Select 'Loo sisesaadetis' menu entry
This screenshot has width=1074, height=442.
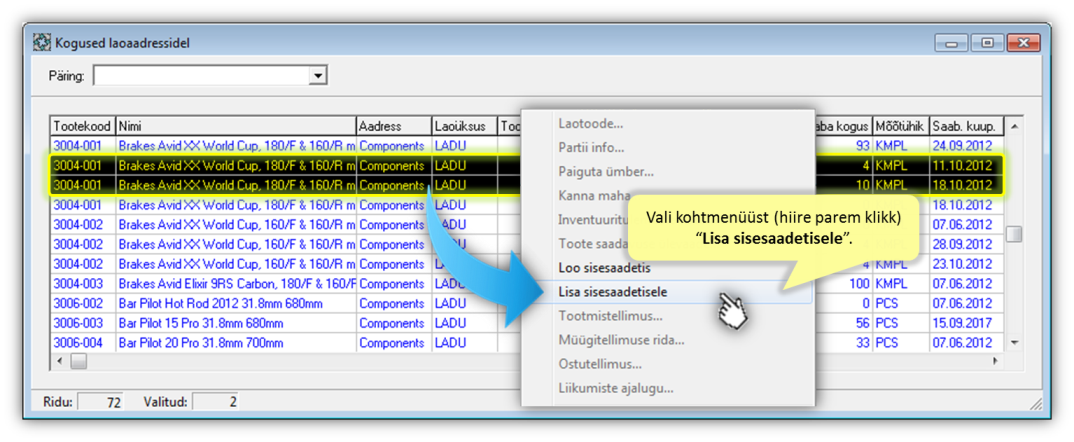click(x=605, y=268)
